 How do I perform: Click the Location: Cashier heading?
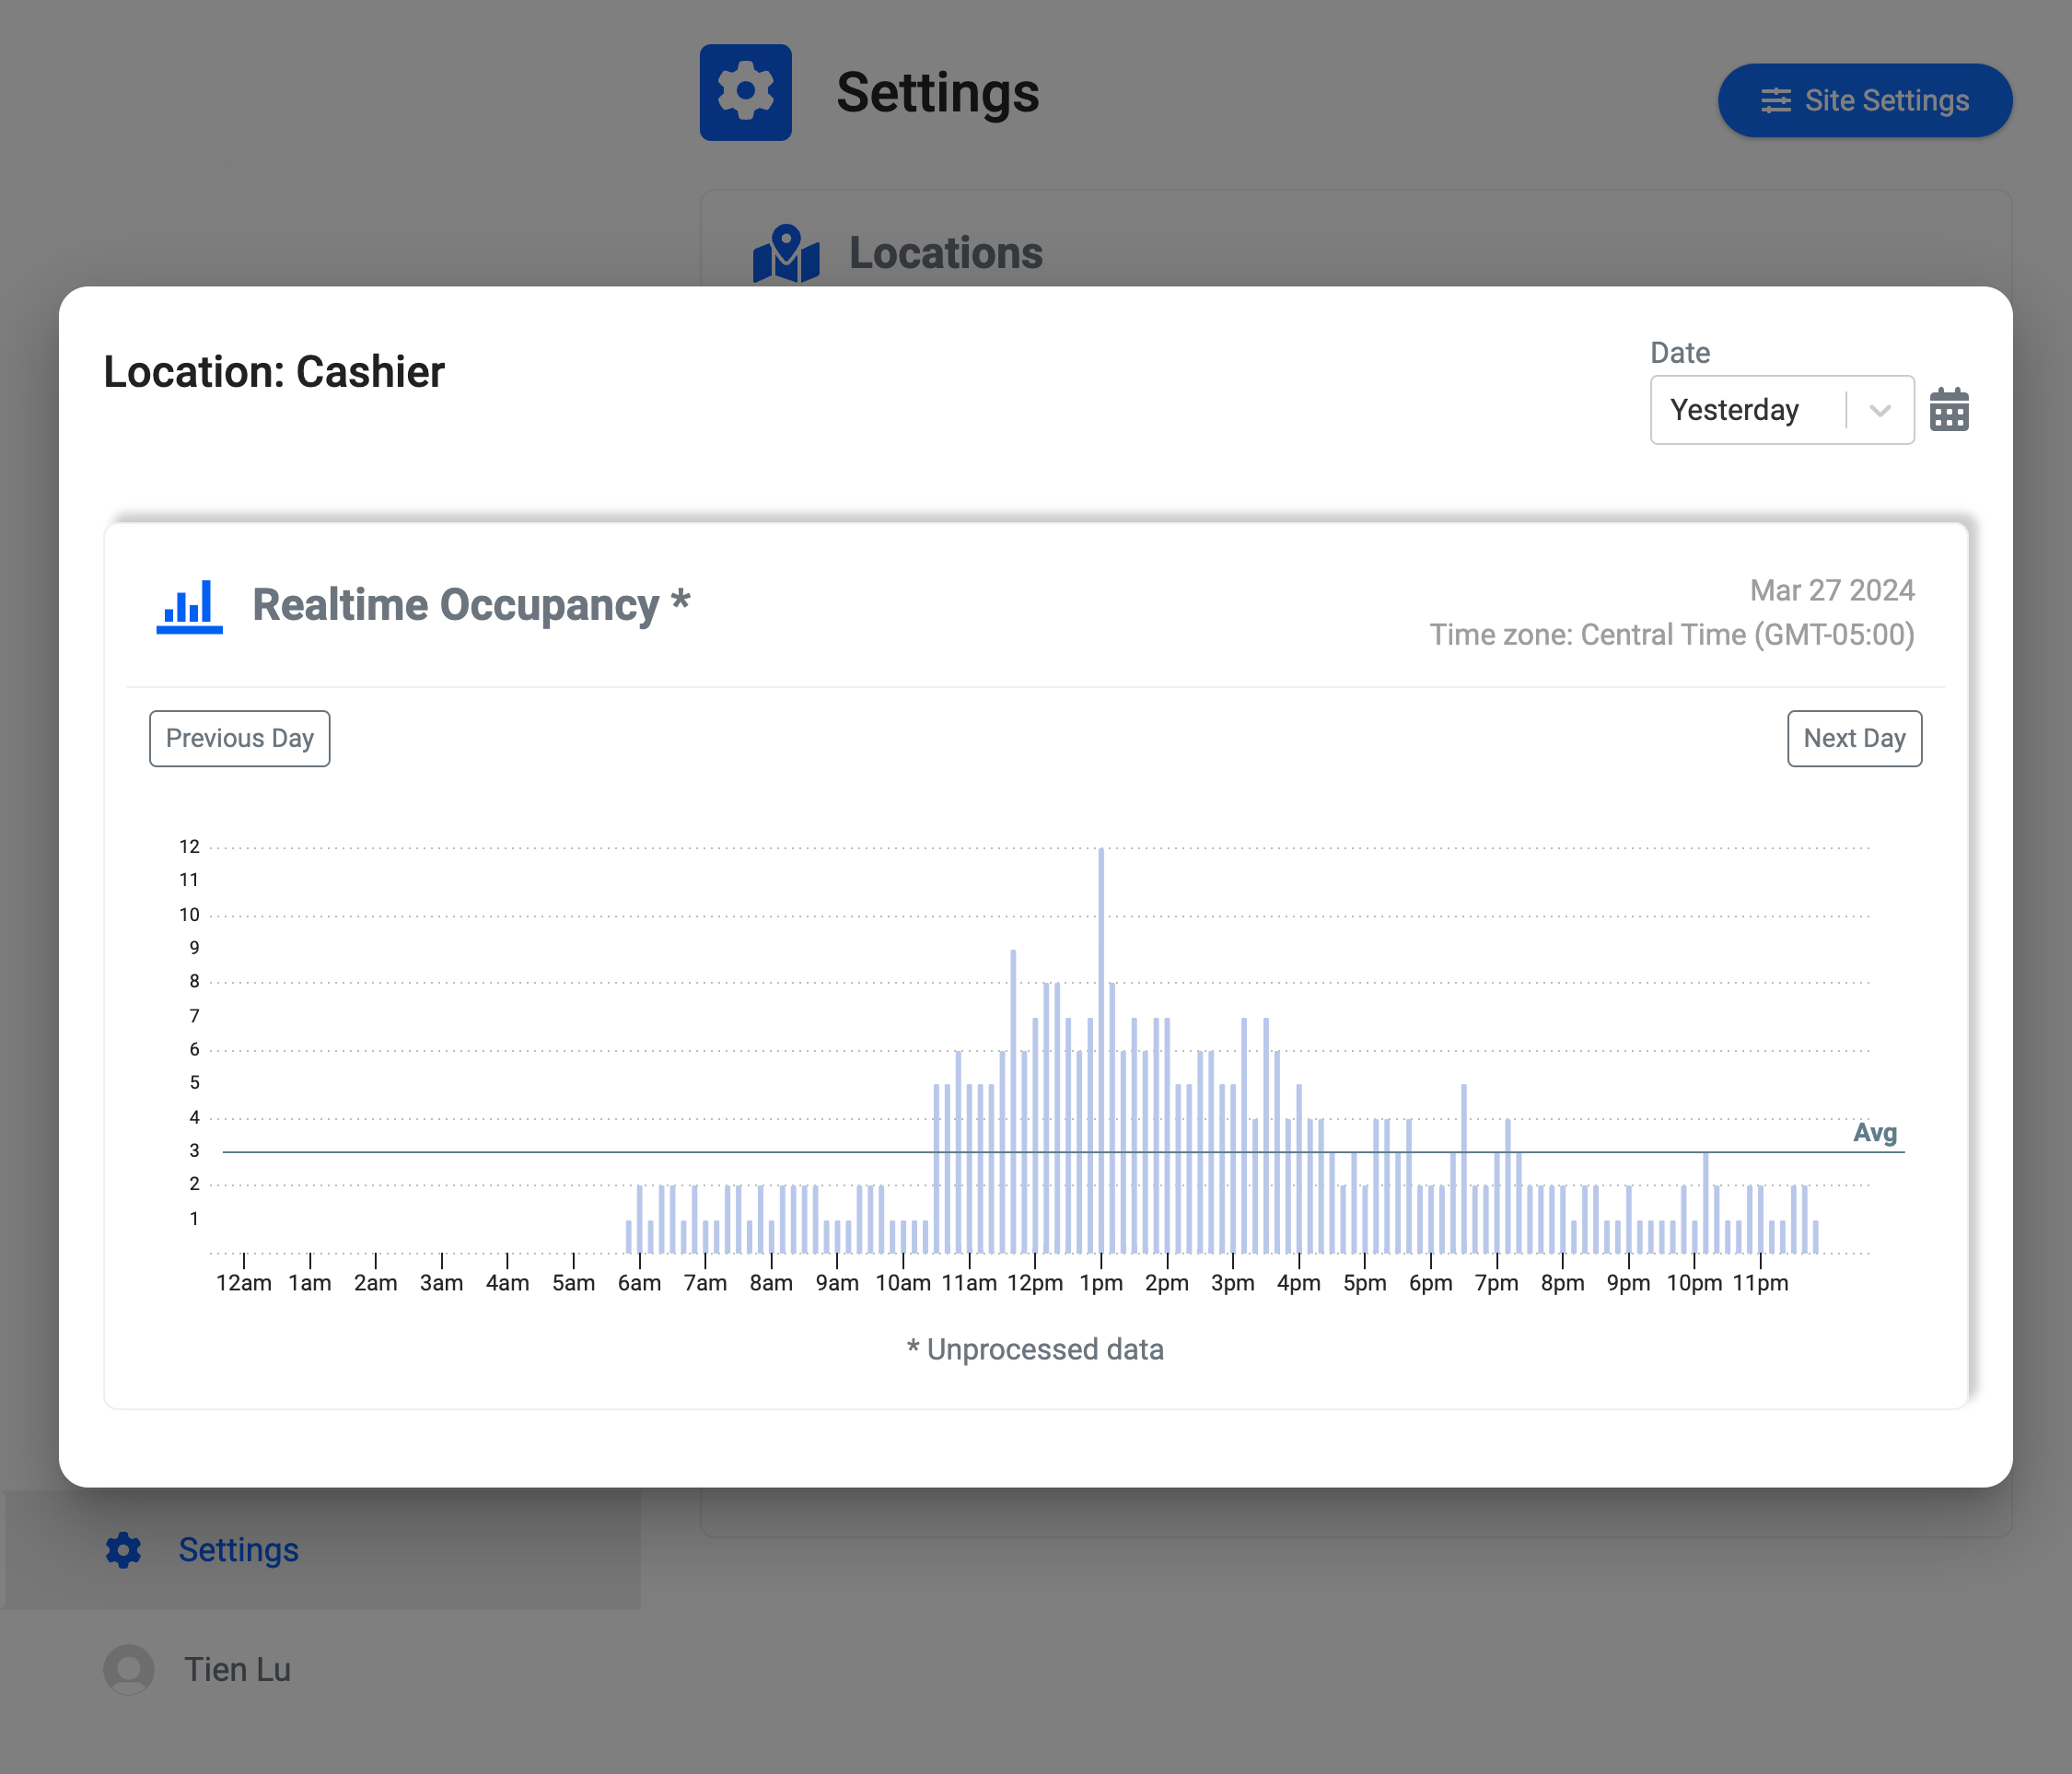pyautogui.click(x=274, y=372)
